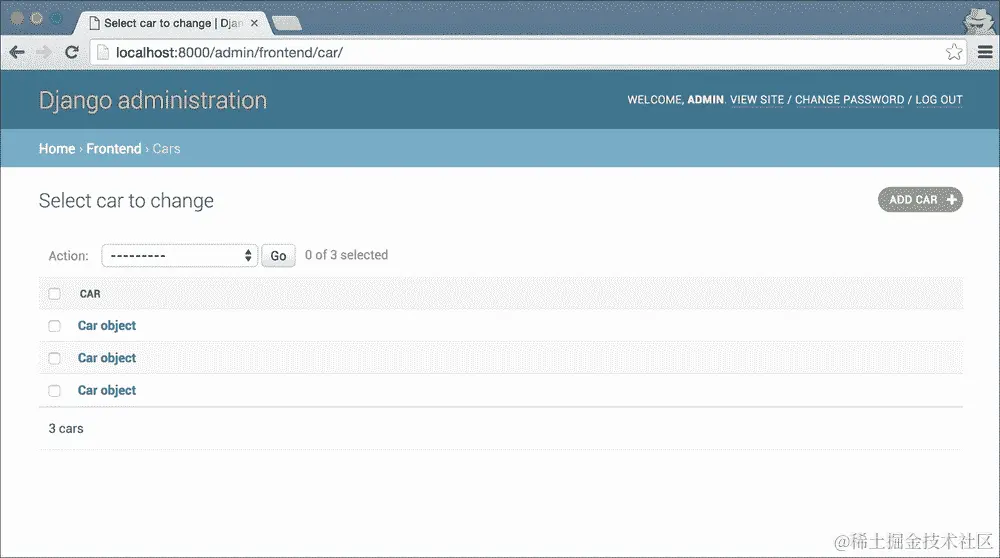Open a new browser tab

pos(286,24)
